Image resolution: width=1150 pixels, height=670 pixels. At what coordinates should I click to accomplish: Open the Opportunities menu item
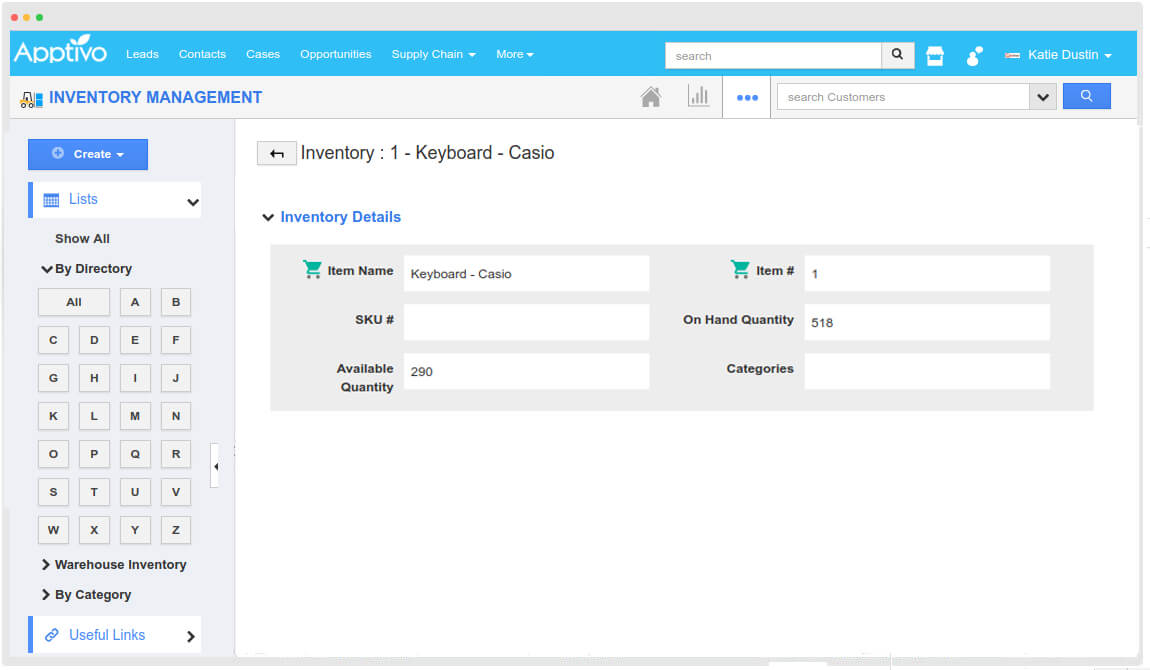click(x=335, y=54)
